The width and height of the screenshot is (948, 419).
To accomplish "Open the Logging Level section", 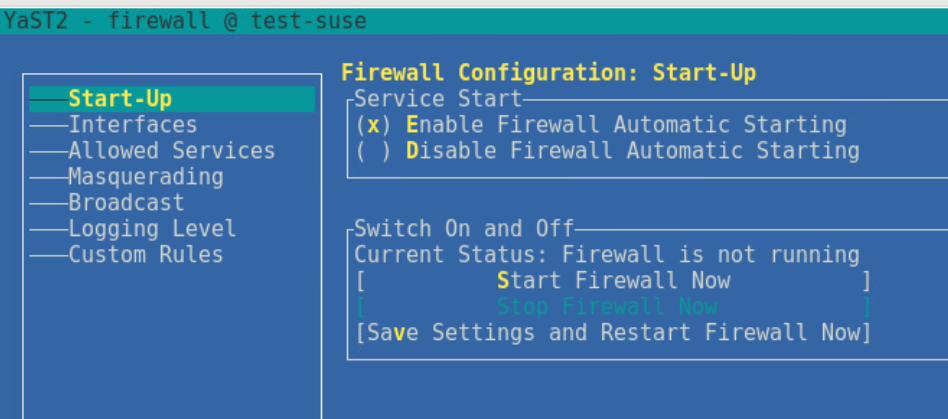I will click(x=152, y=229).
